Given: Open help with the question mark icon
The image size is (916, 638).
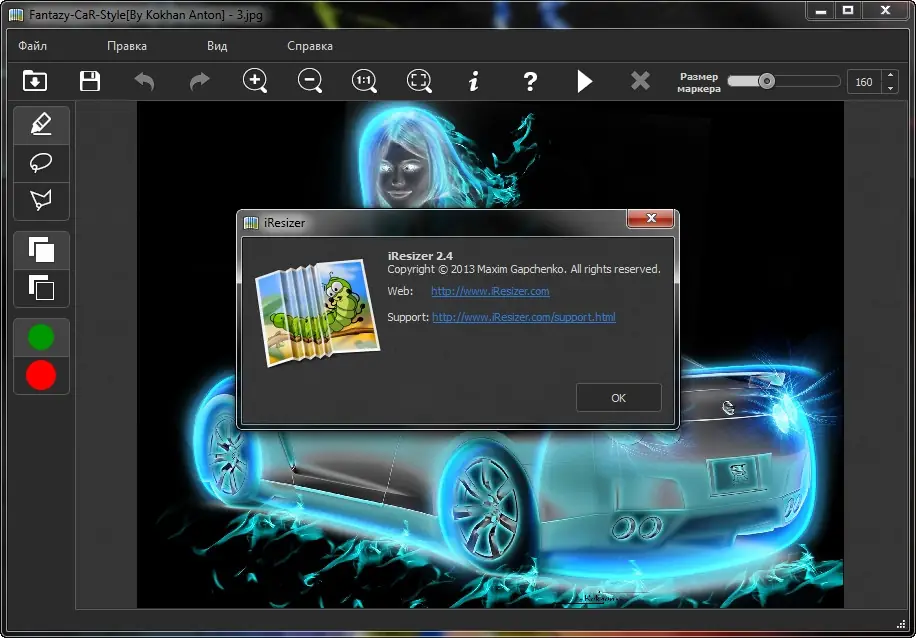Looking at the screenshot, I should click(529, 81).
